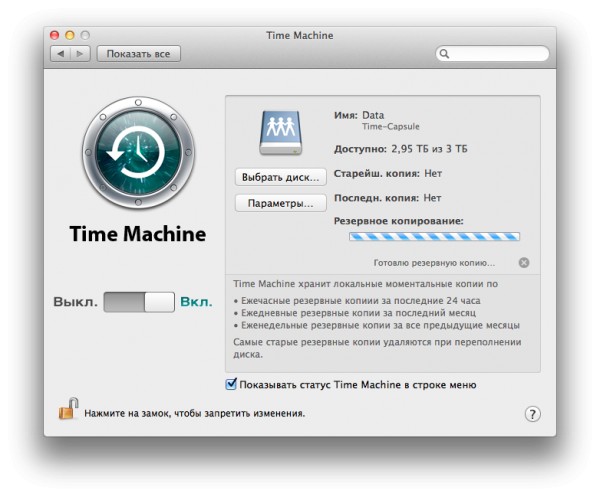Go back with the left arrow button
The width and height of the screenshot is (600, 497).
[60, 54]
